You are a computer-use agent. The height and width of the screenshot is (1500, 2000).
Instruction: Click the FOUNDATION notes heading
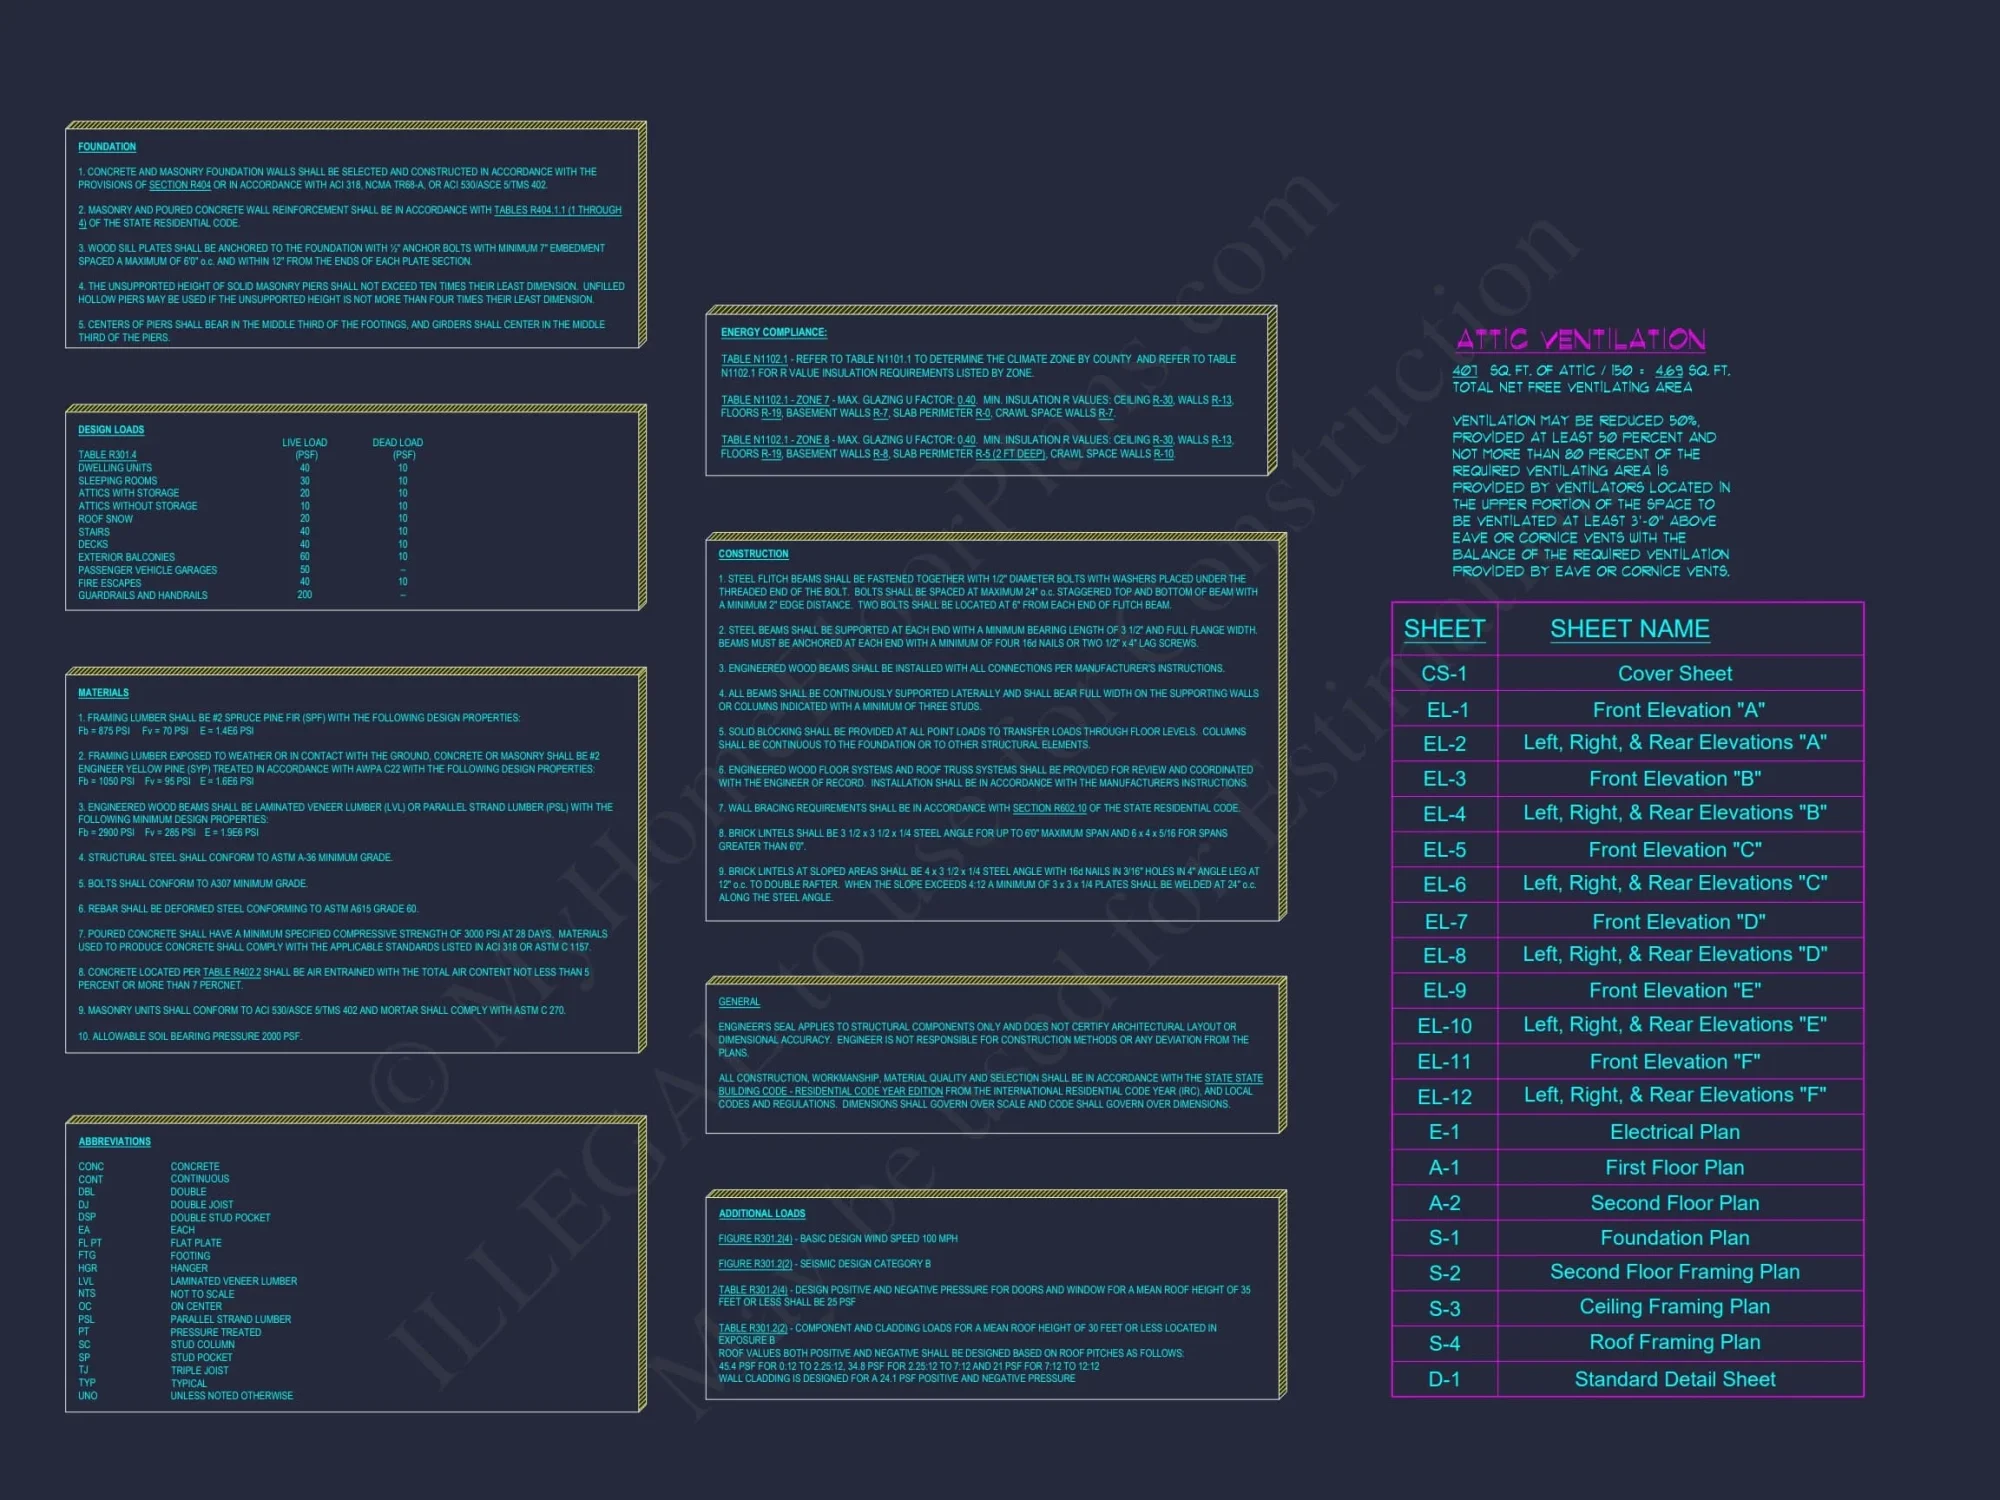[107, 147]
